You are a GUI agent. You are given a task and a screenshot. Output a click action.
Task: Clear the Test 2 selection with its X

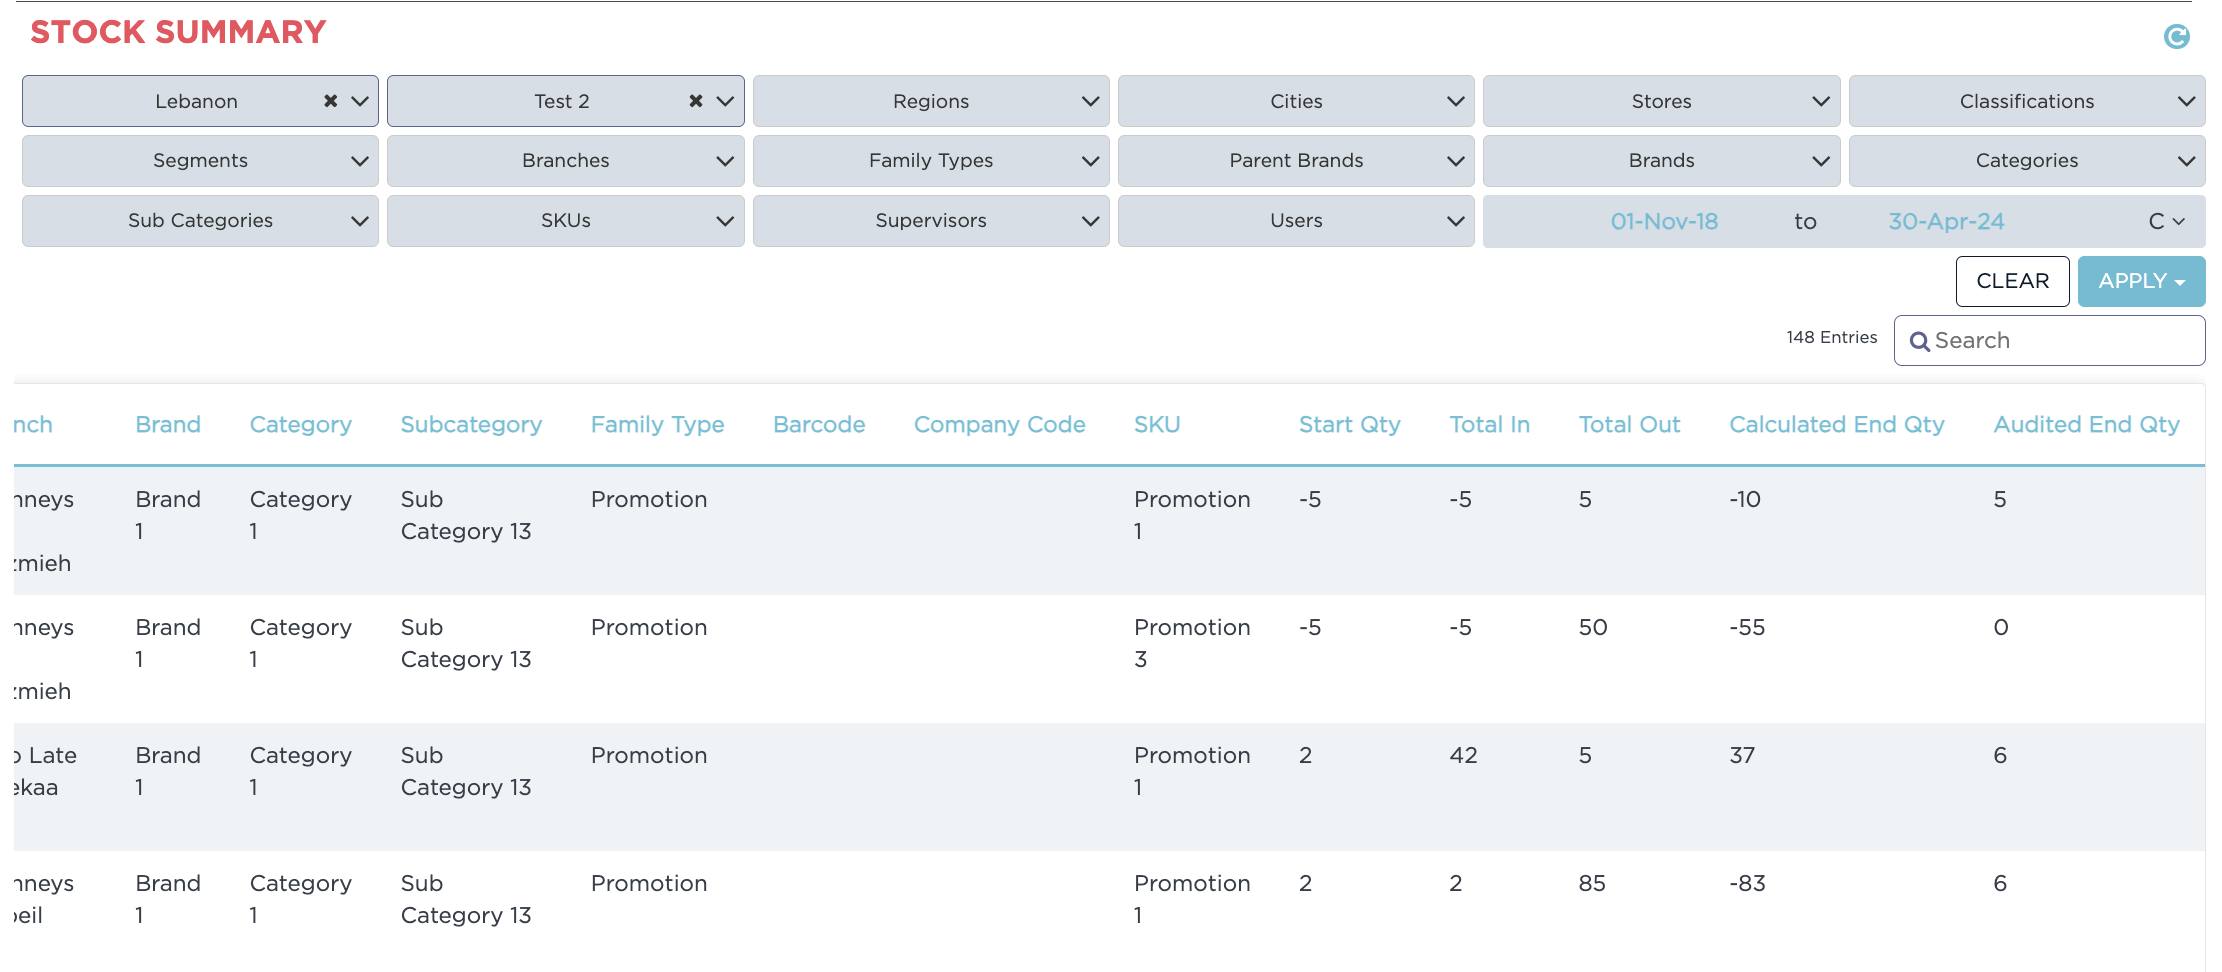pyautogui.click(x=695, y=101)
